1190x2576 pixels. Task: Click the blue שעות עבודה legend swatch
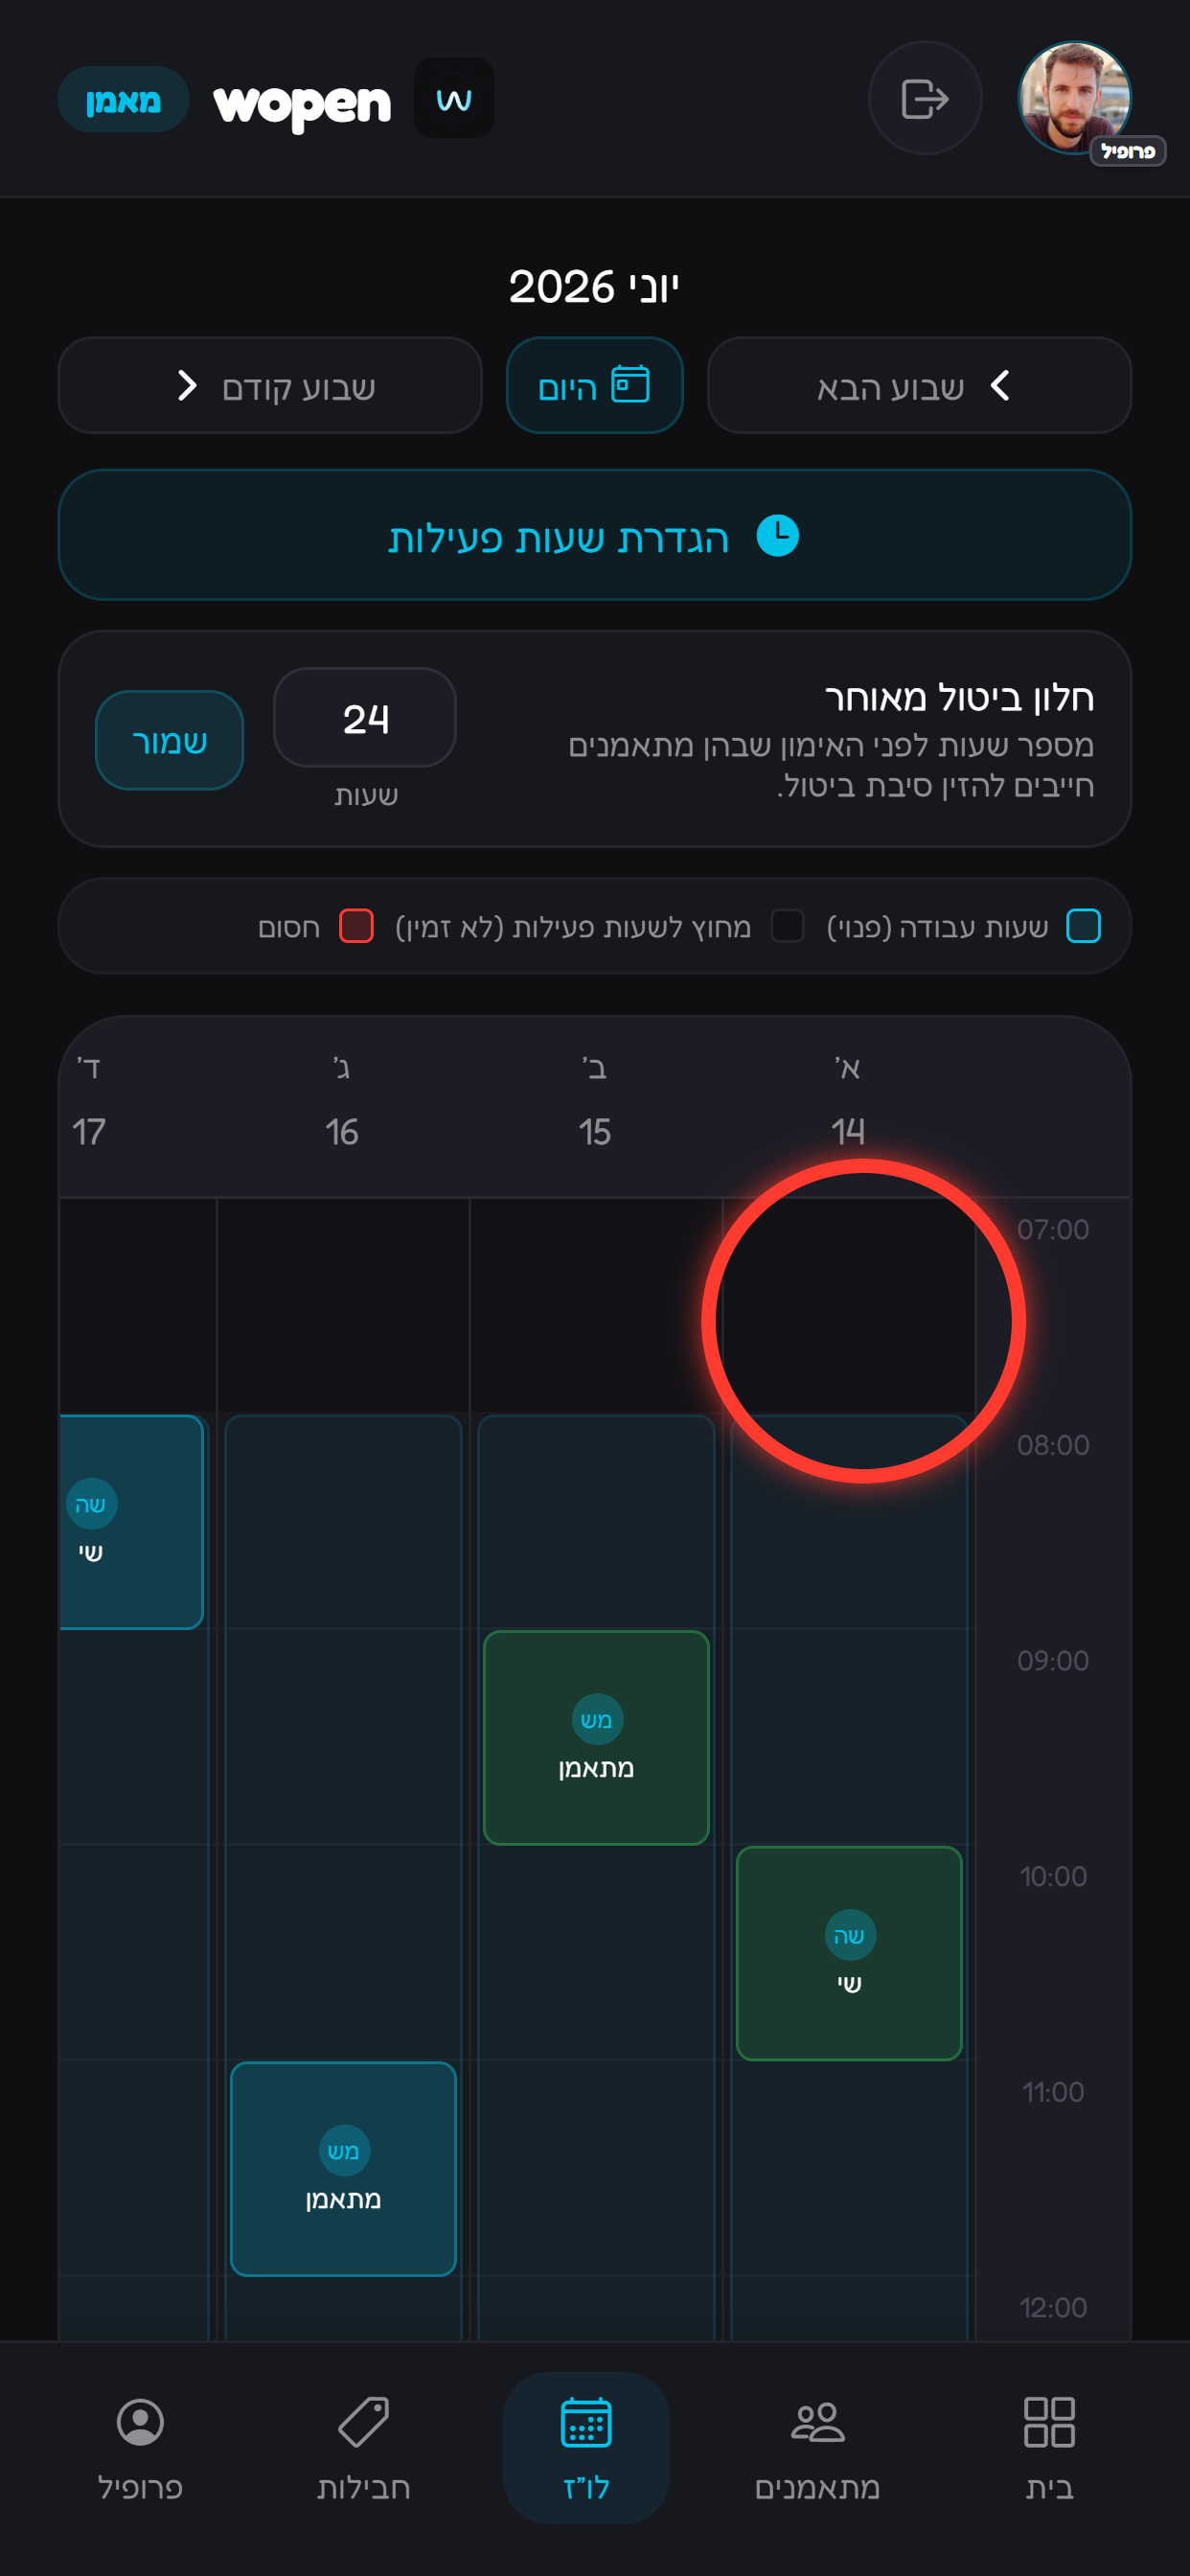click(x=1083, y=926)
